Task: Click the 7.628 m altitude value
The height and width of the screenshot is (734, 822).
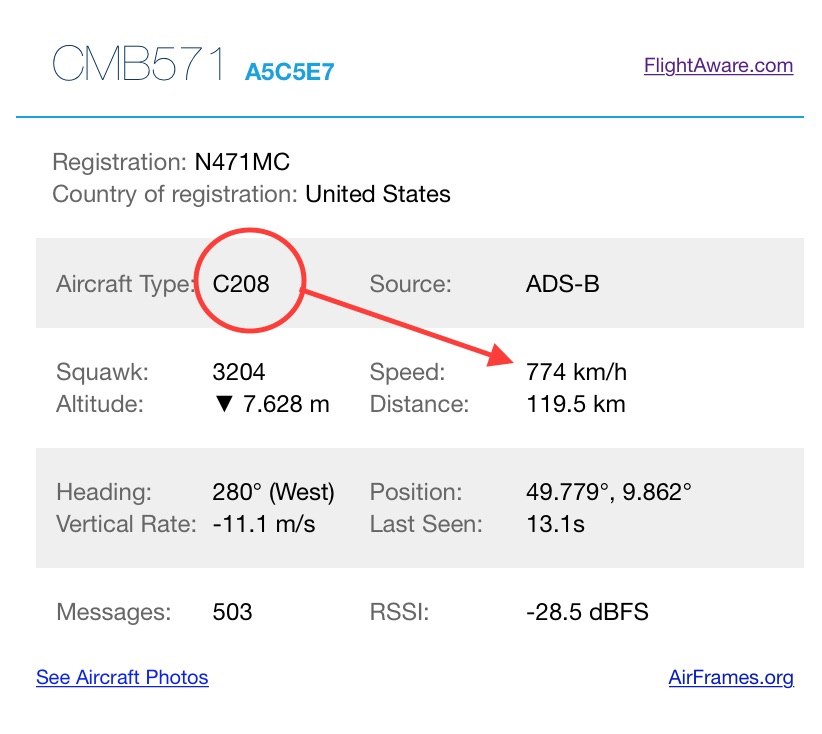Action: 287,405
